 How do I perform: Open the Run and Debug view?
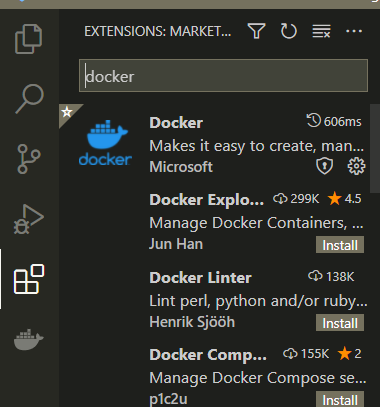point(29,219)
